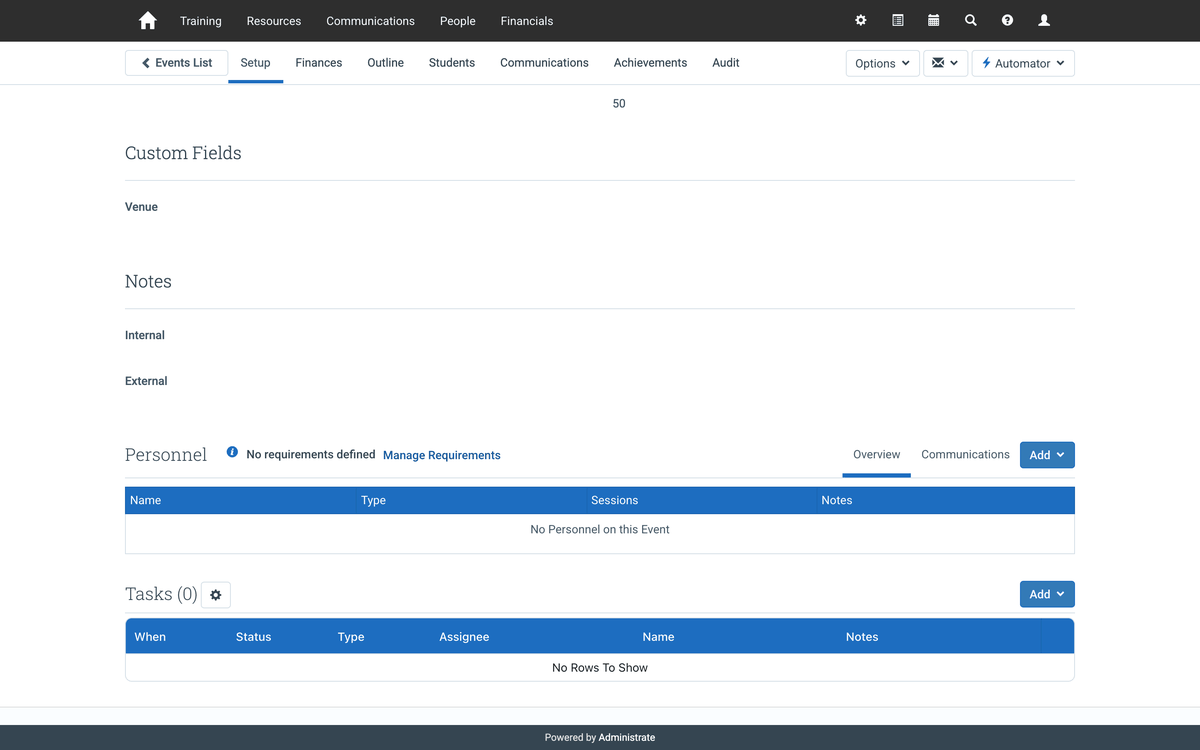Click the External notes label

(146, 381)
